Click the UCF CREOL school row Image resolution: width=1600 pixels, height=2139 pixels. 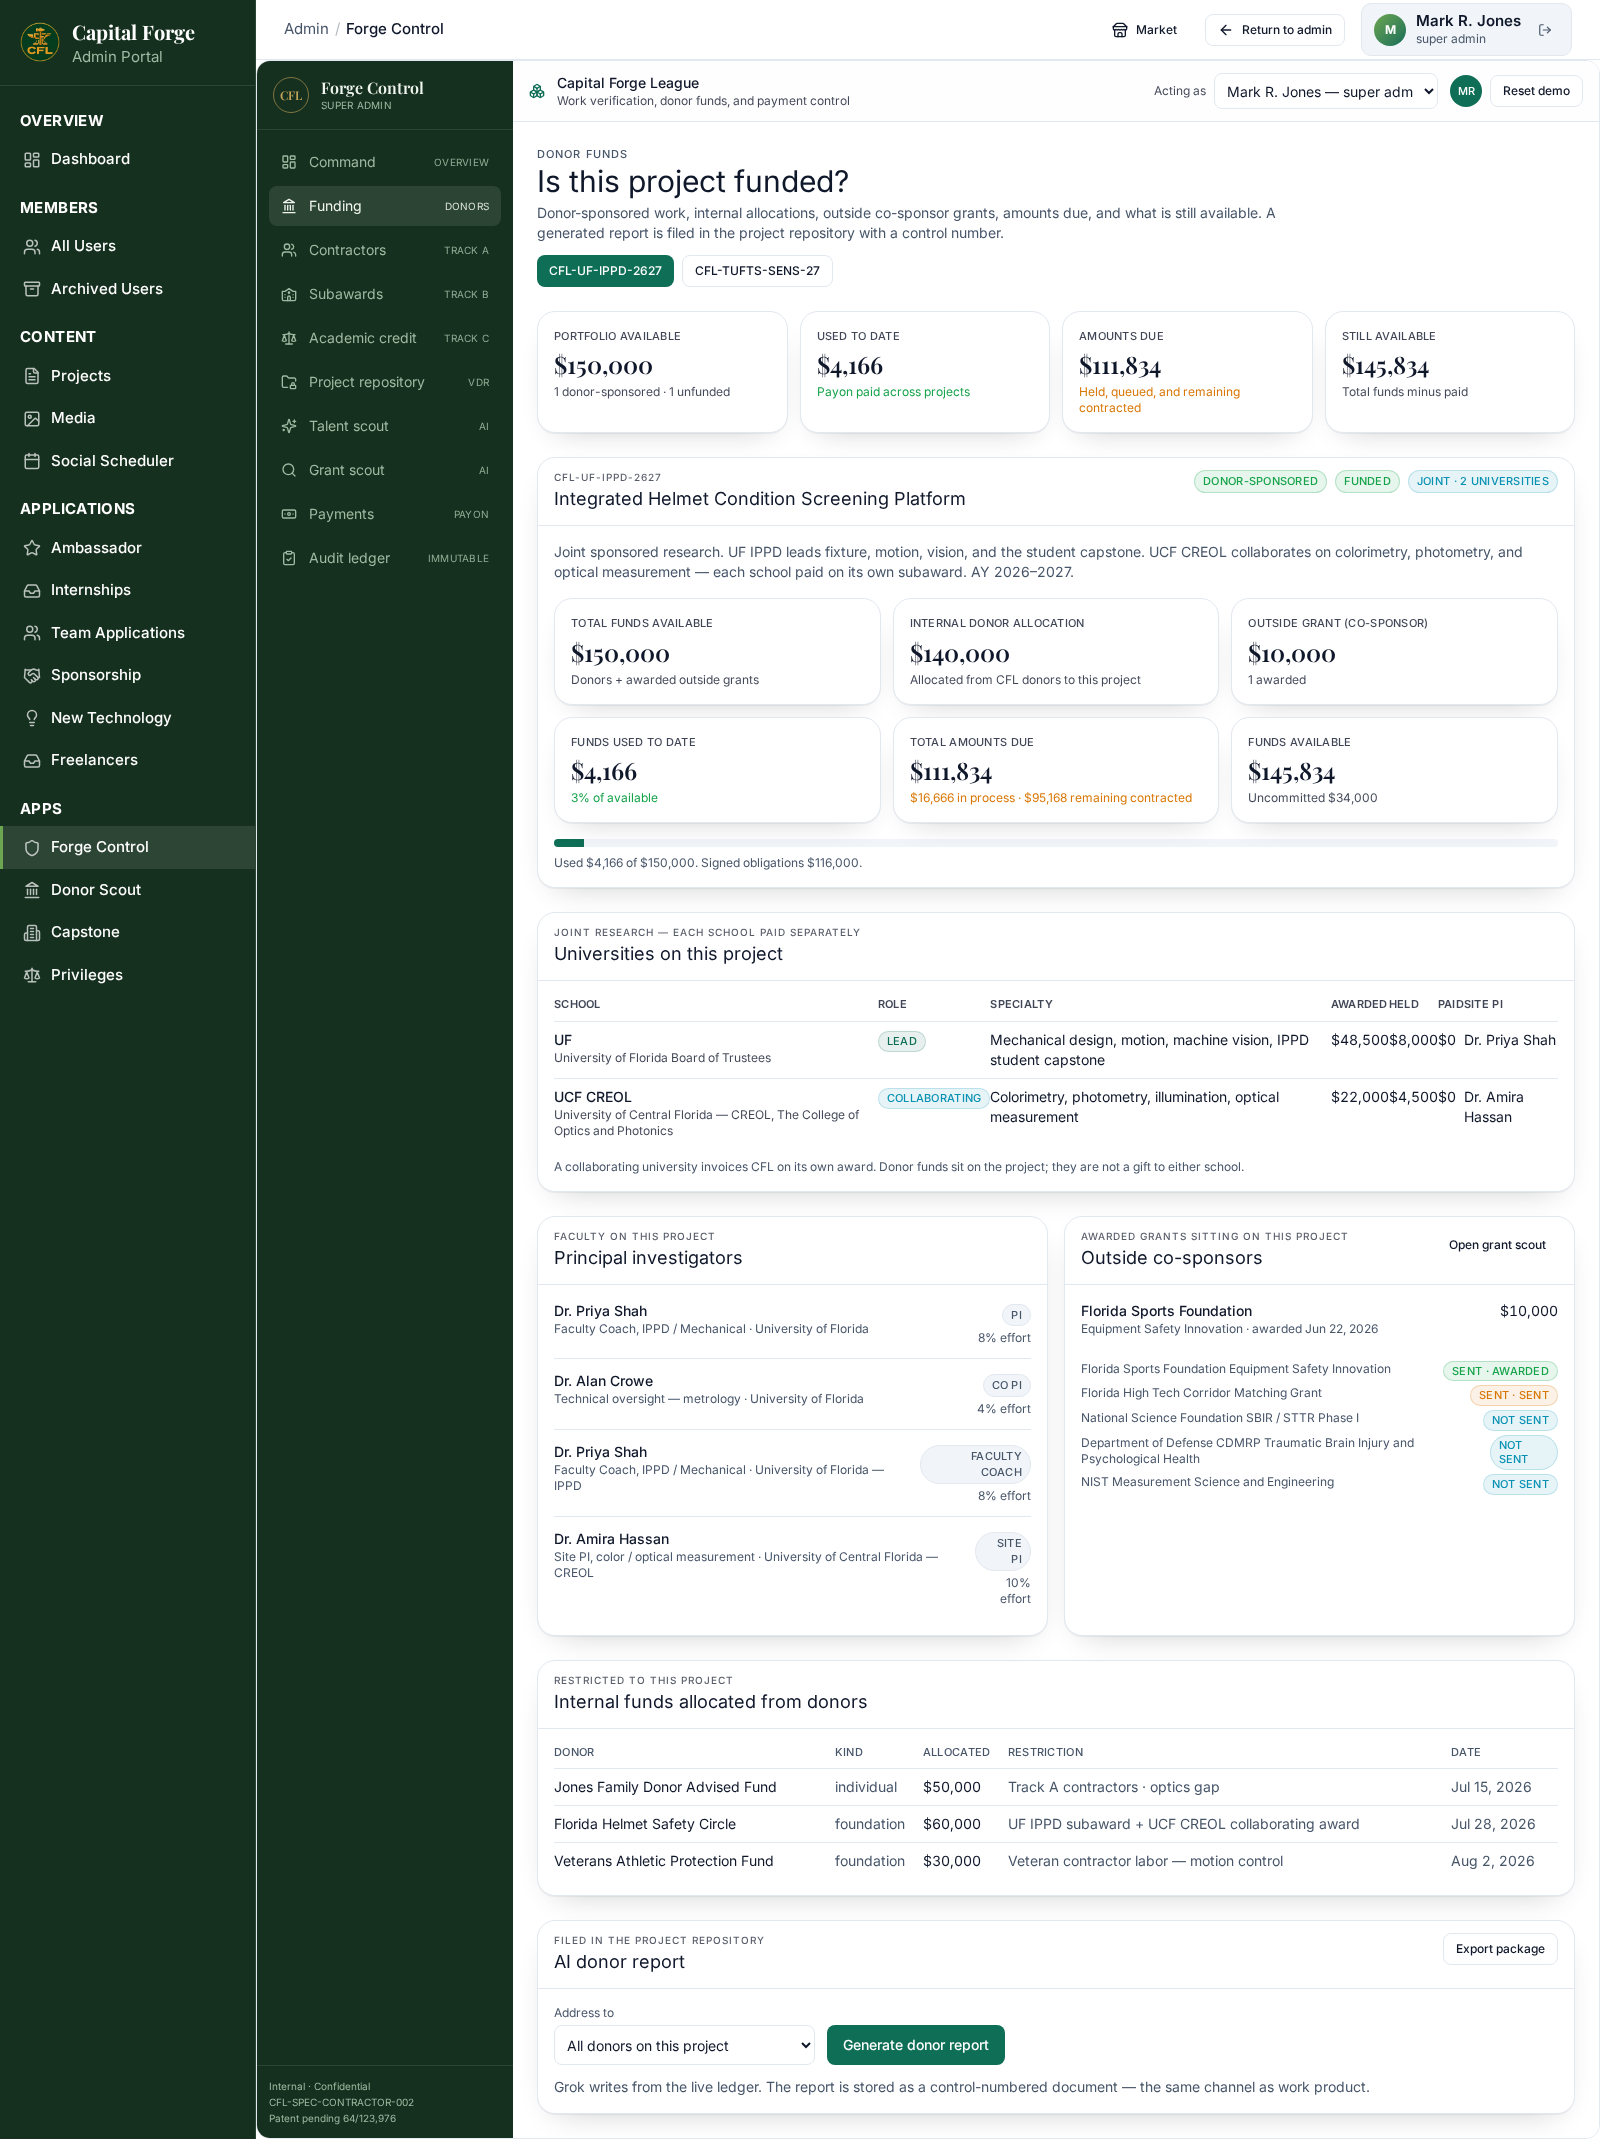tap(1056, 1113)
